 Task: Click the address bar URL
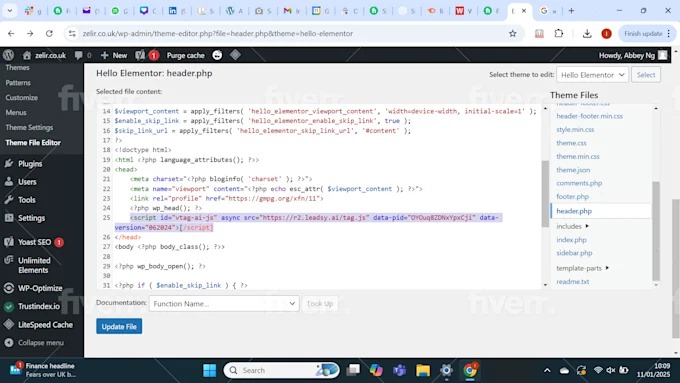click(218, 33)
